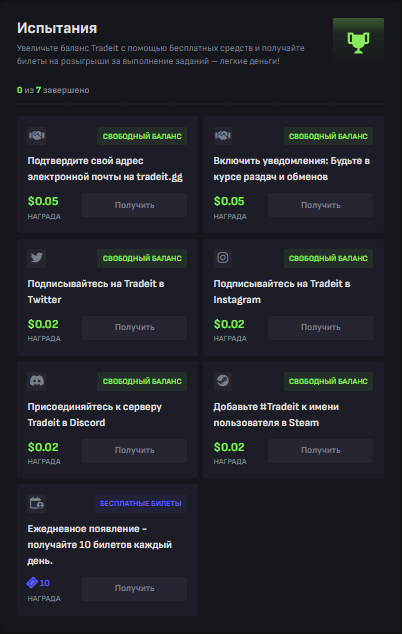Select the Twitter bird icon
Image resolution: width=402 pixels, height=634 pixels.
point(36,258)
